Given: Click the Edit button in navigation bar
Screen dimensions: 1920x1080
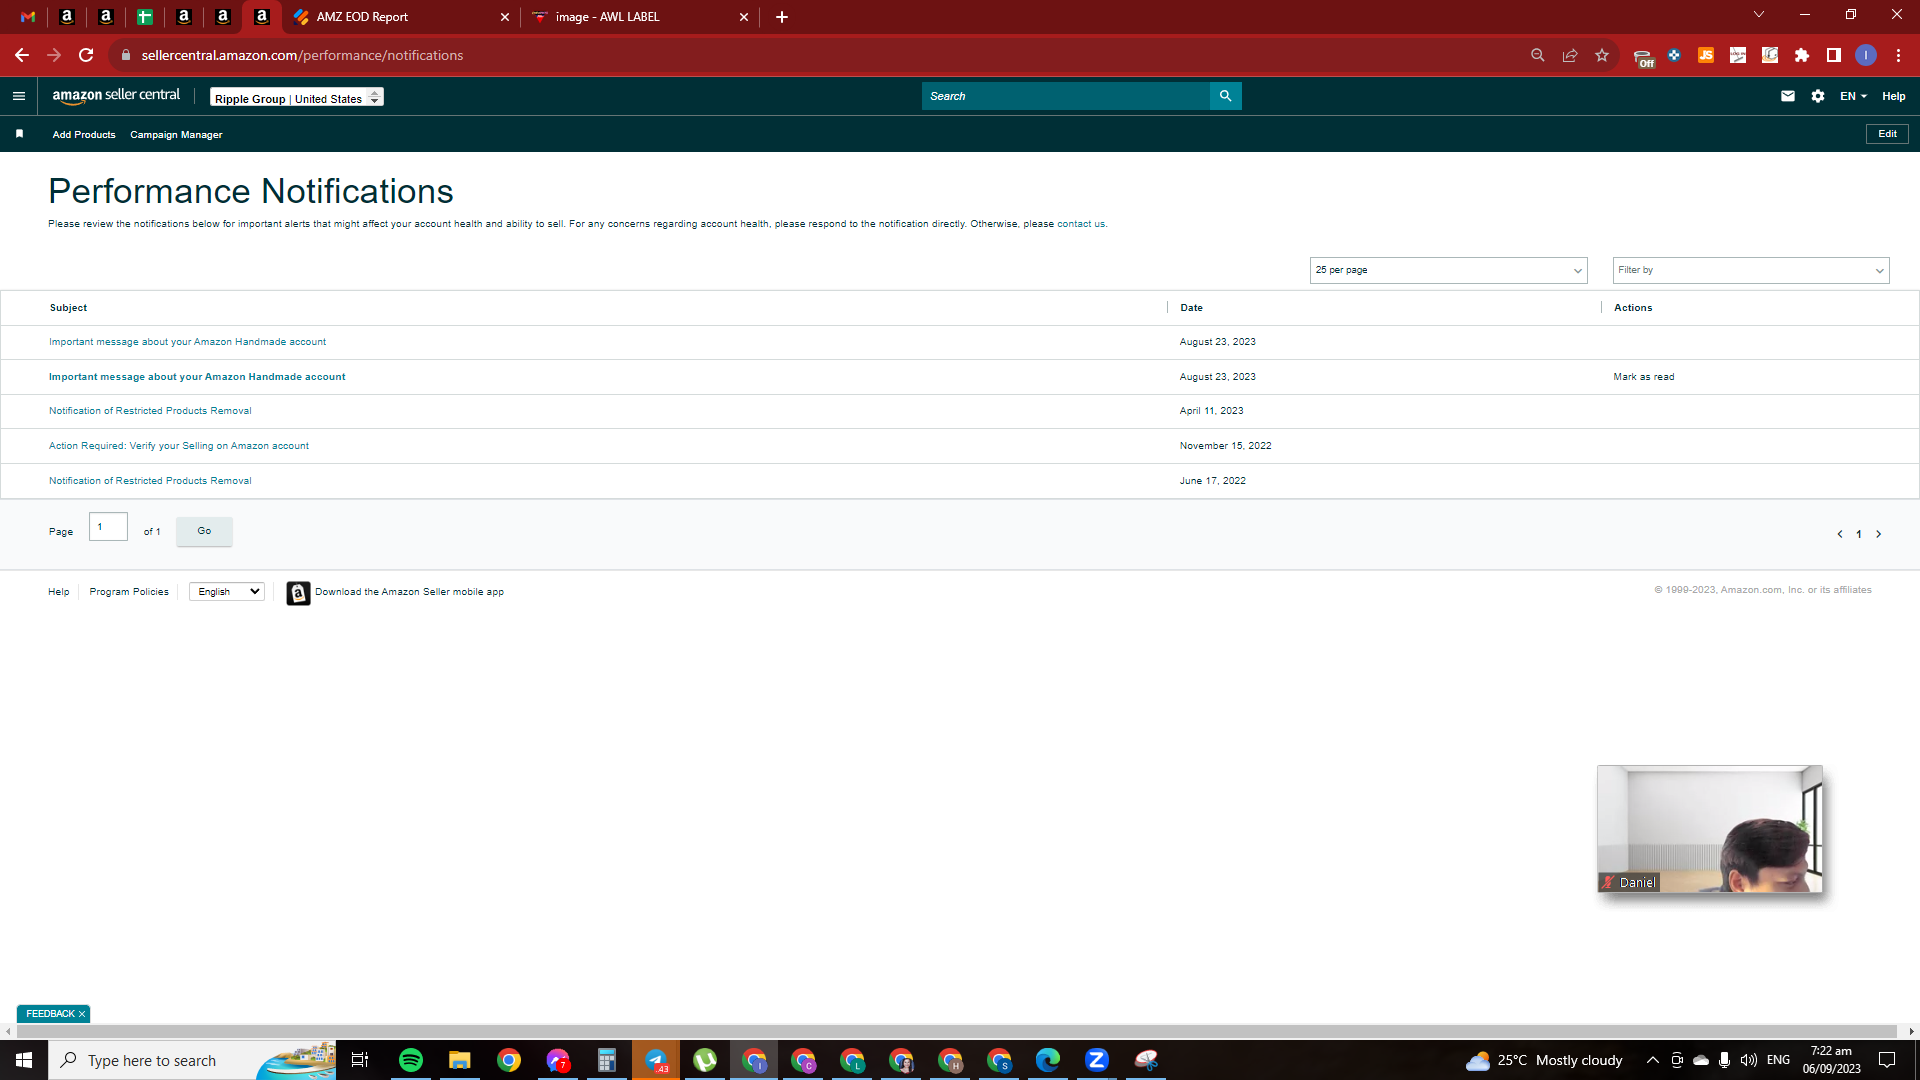Looking at the screenshot, I should pos(1887,134).
